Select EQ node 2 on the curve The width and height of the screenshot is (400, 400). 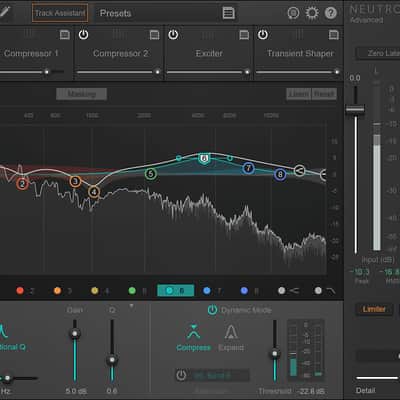tap(22, 184)
